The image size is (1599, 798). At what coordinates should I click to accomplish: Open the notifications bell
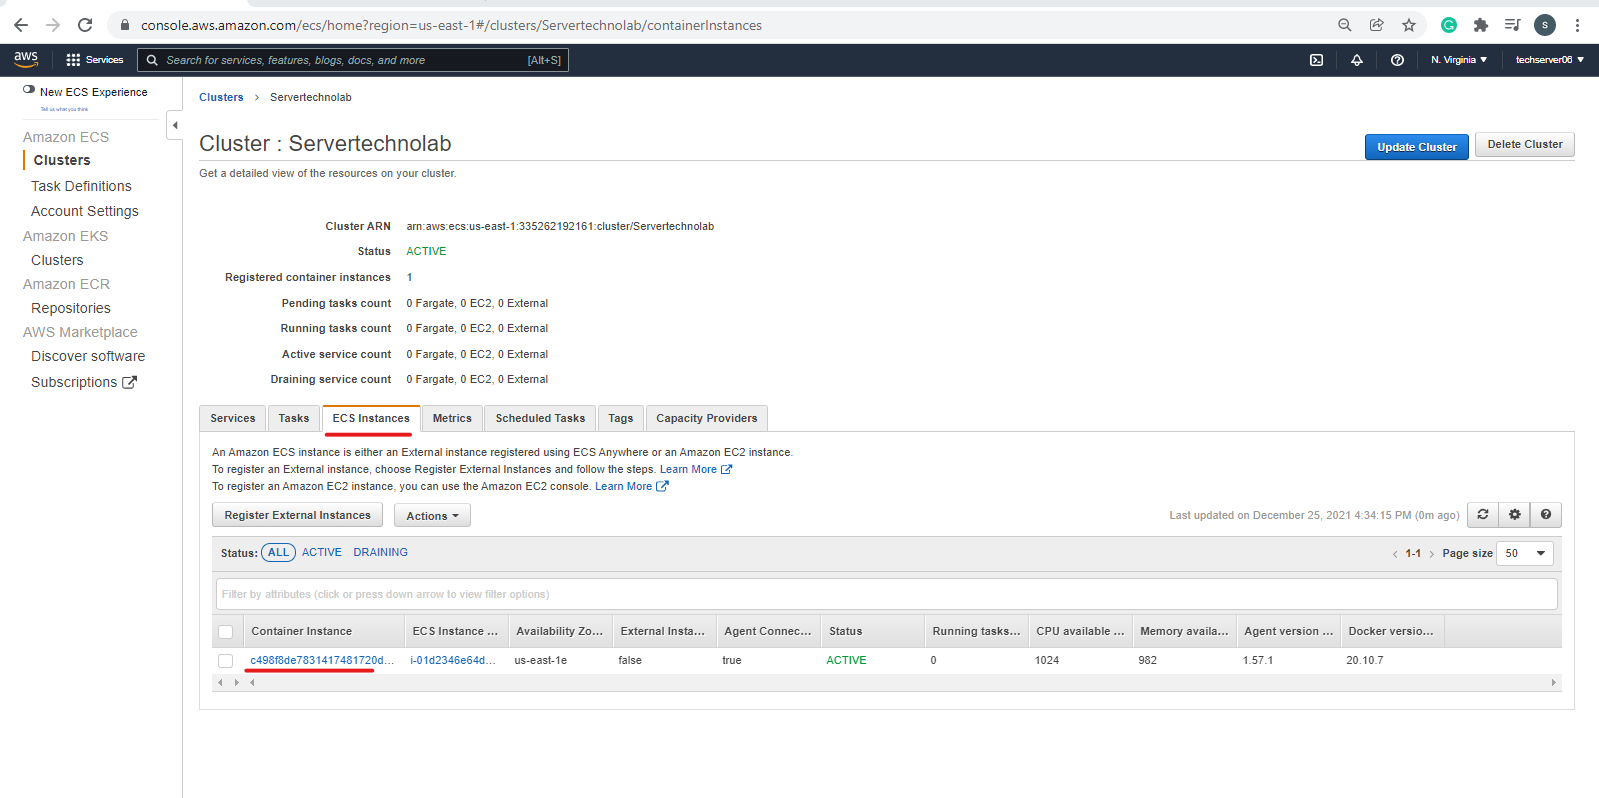(1357, 60)
